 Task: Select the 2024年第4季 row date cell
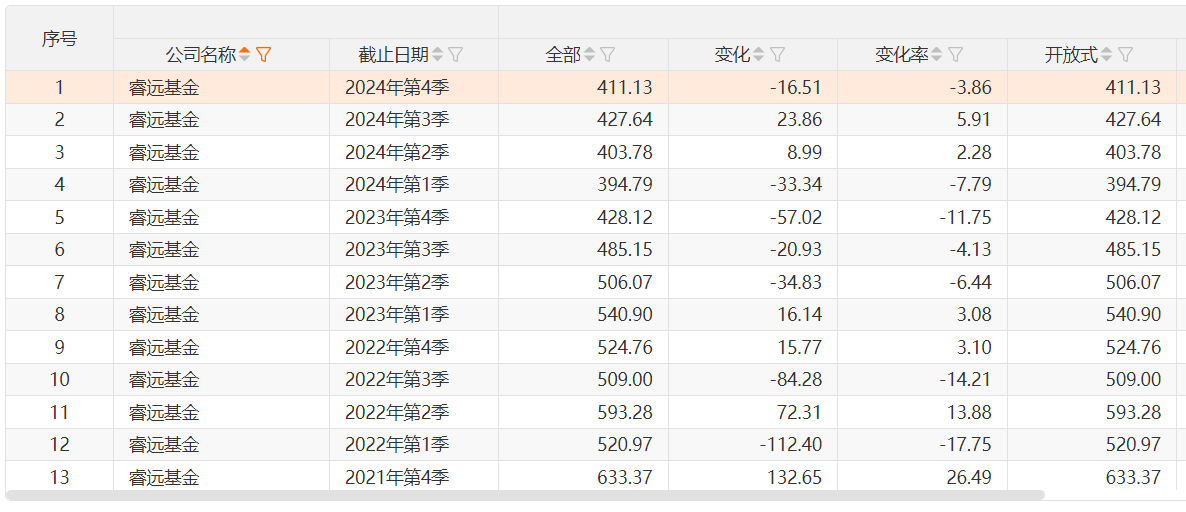pos(397,88)
